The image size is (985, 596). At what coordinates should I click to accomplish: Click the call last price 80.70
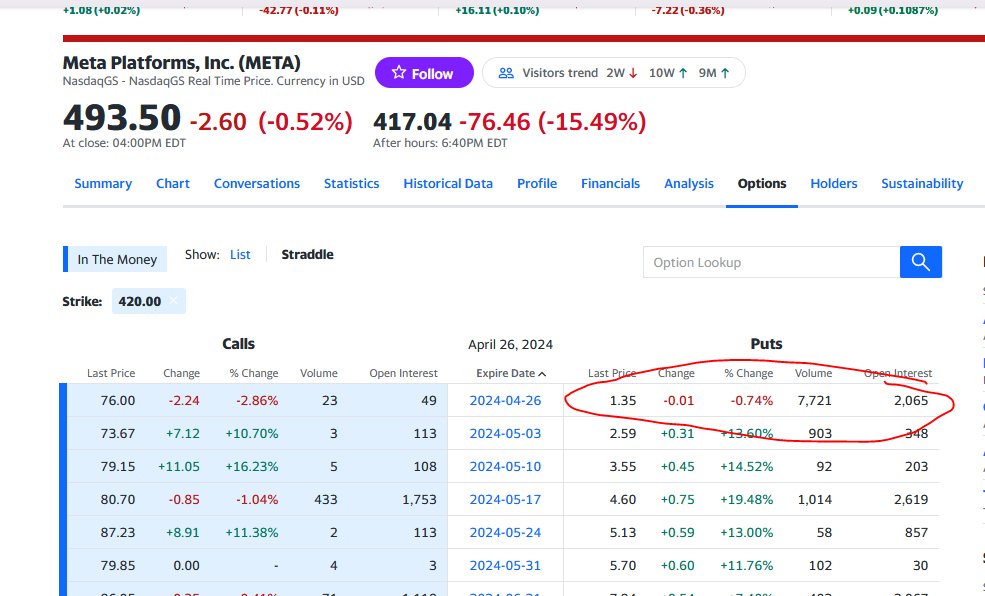point(117,499)
